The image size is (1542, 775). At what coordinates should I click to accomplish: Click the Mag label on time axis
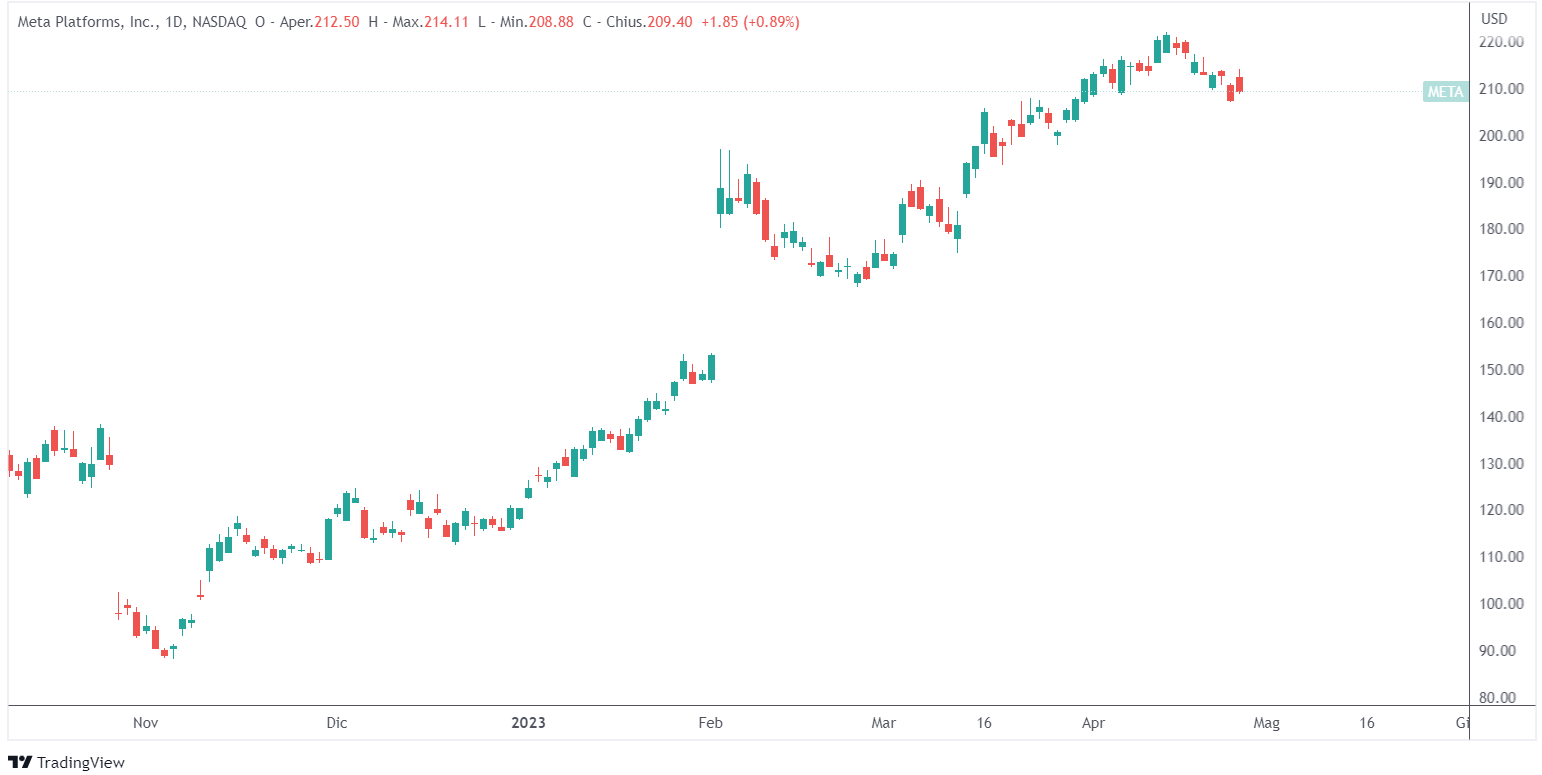pyautogui.click(x=1265, y=723)
